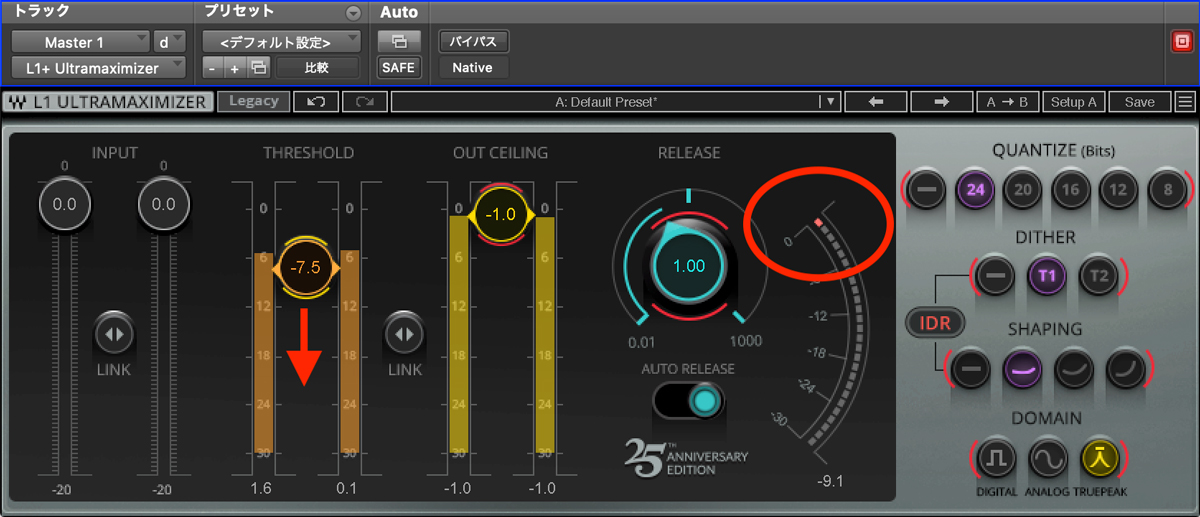Click the Threshold handle at -7.5
1200x517 pixels.
coord(305,268)
